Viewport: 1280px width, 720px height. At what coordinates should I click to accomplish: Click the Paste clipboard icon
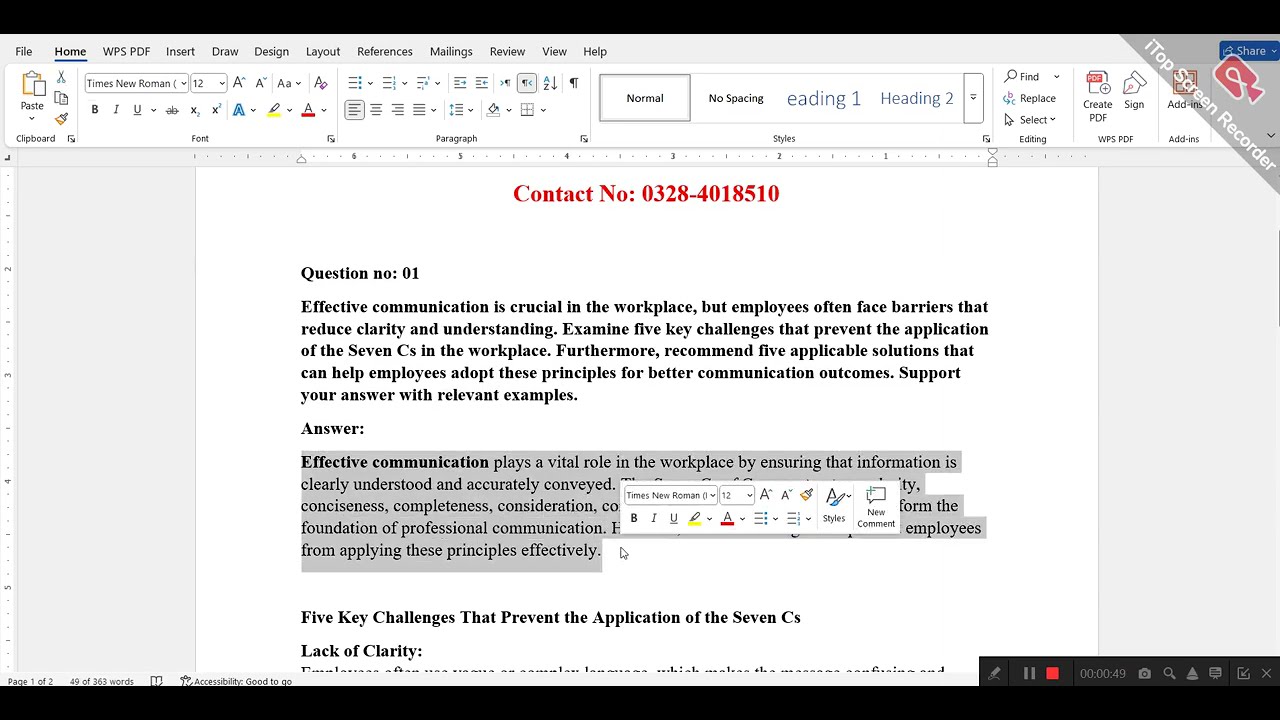pyautogui.click(x=32, y=84)
